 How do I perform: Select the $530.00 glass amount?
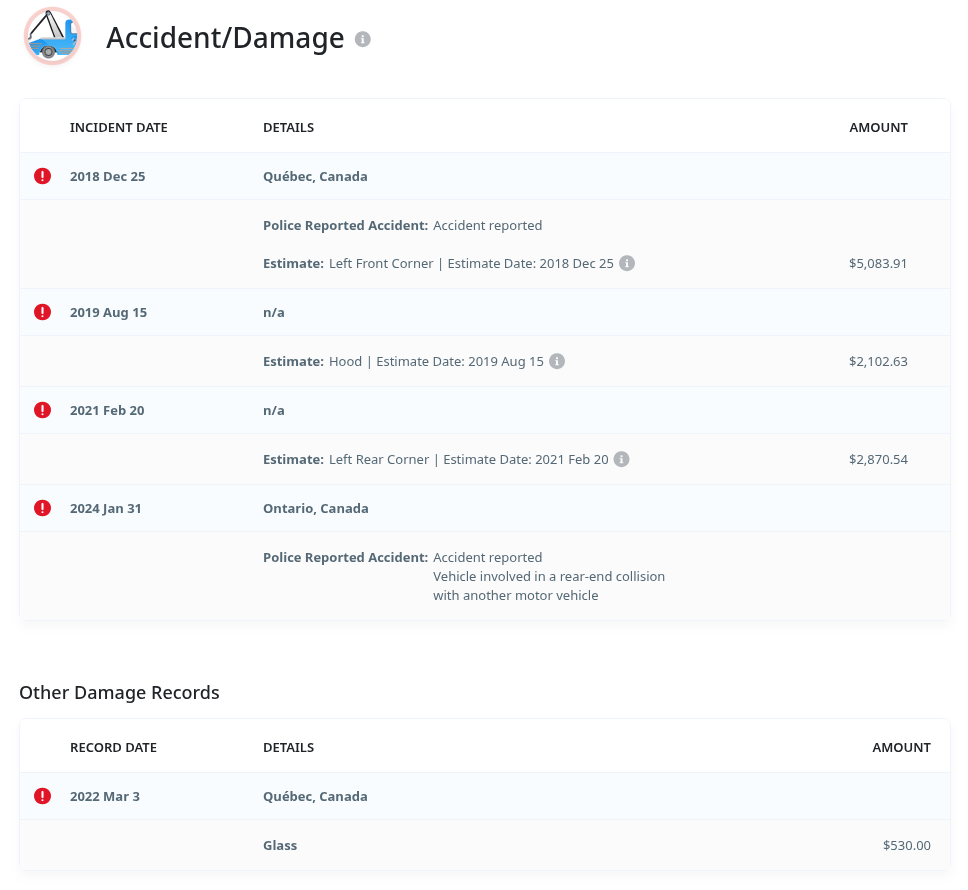pyautogui.click(x=906, y=845)
